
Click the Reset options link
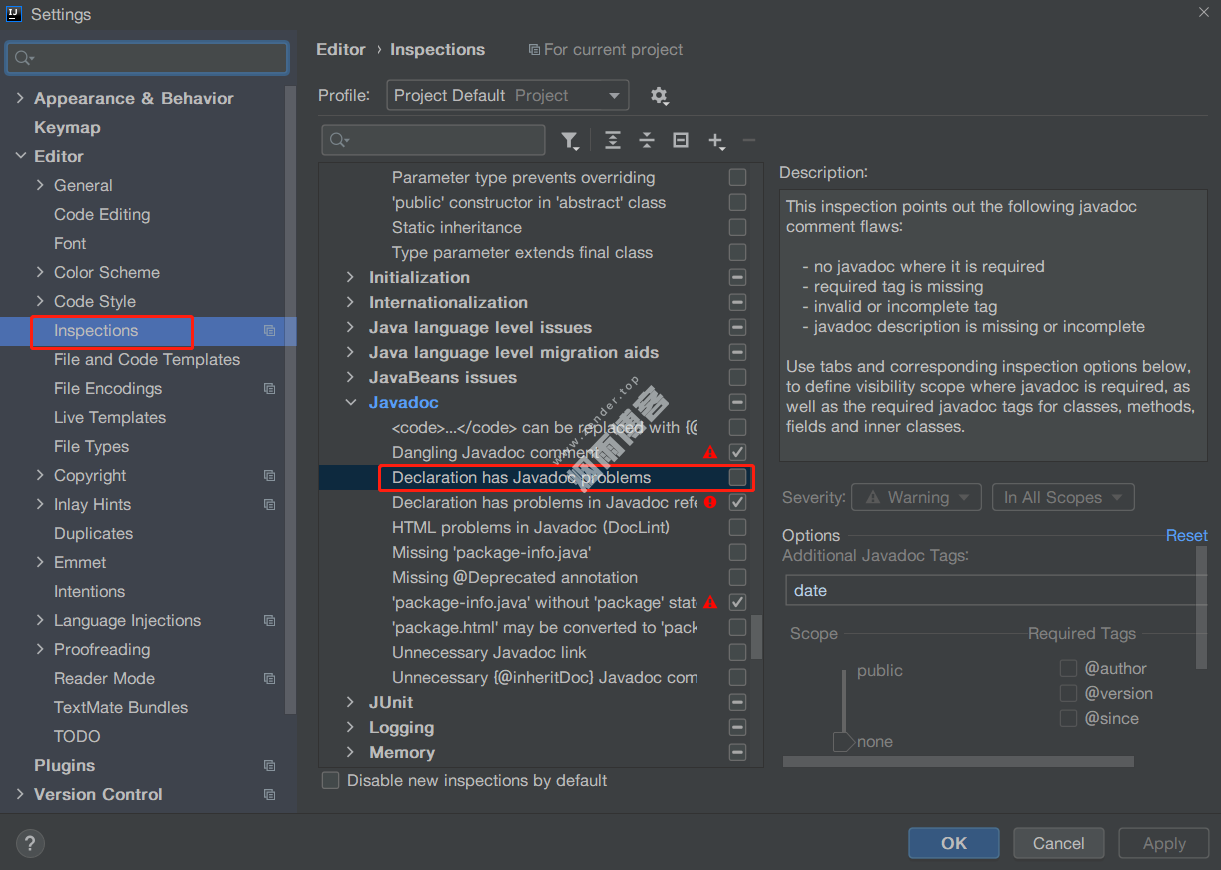(x=1186, y=535)
